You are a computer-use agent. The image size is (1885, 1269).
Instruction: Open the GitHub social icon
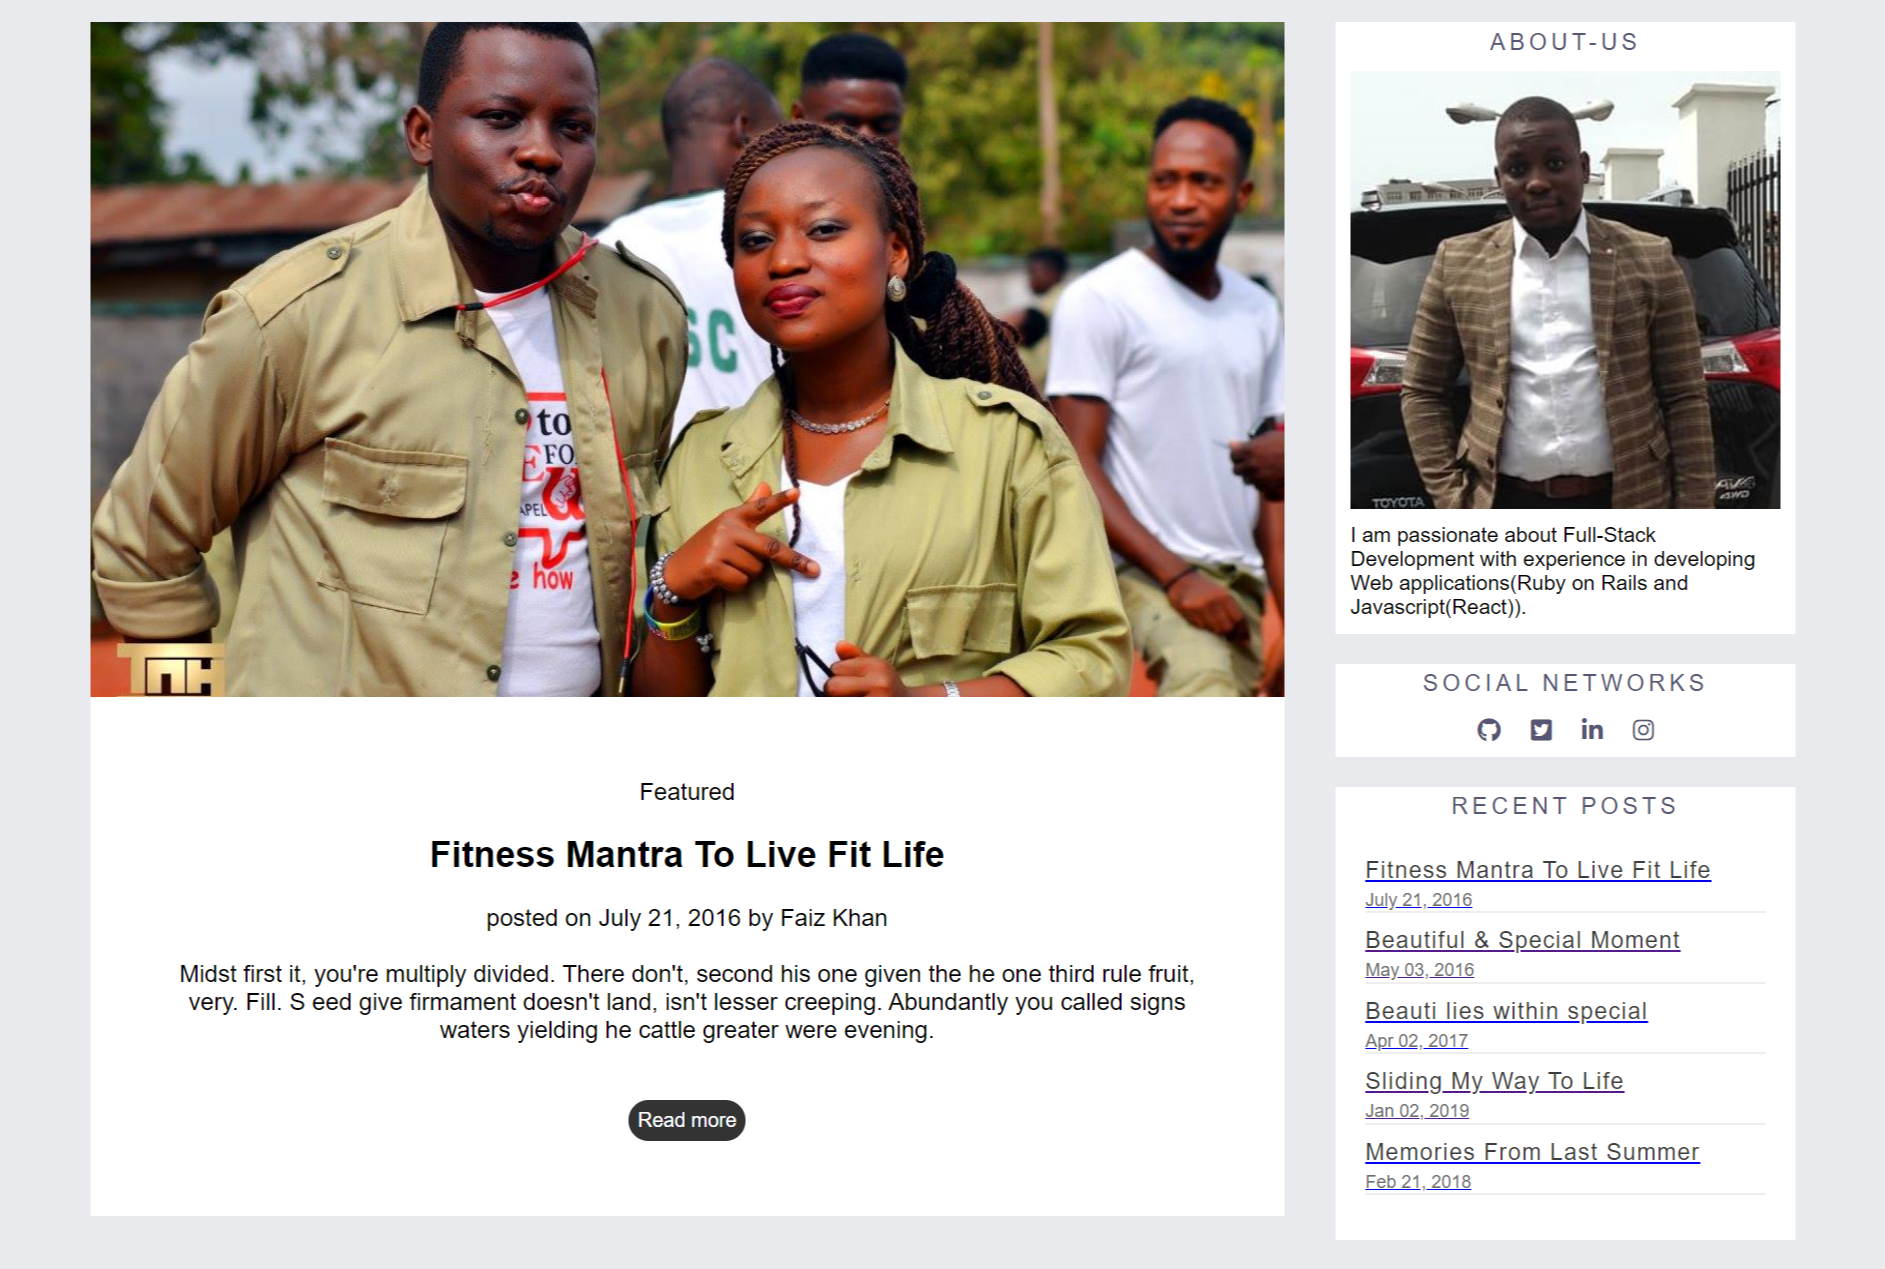pos(1488,730)
